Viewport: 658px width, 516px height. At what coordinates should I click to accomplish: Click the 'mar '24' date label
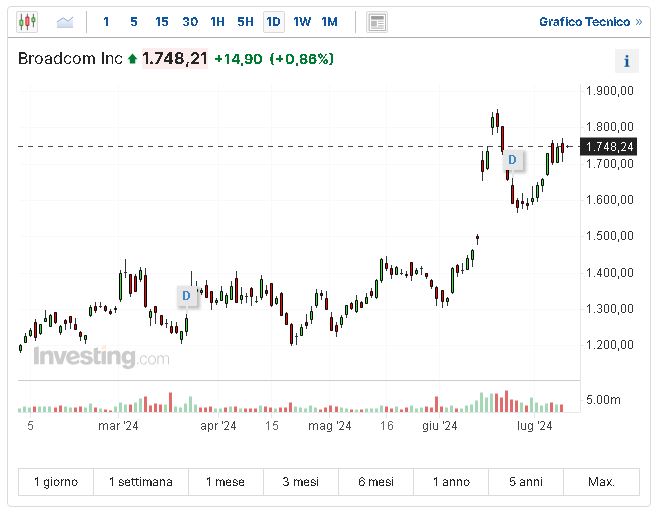118,426
